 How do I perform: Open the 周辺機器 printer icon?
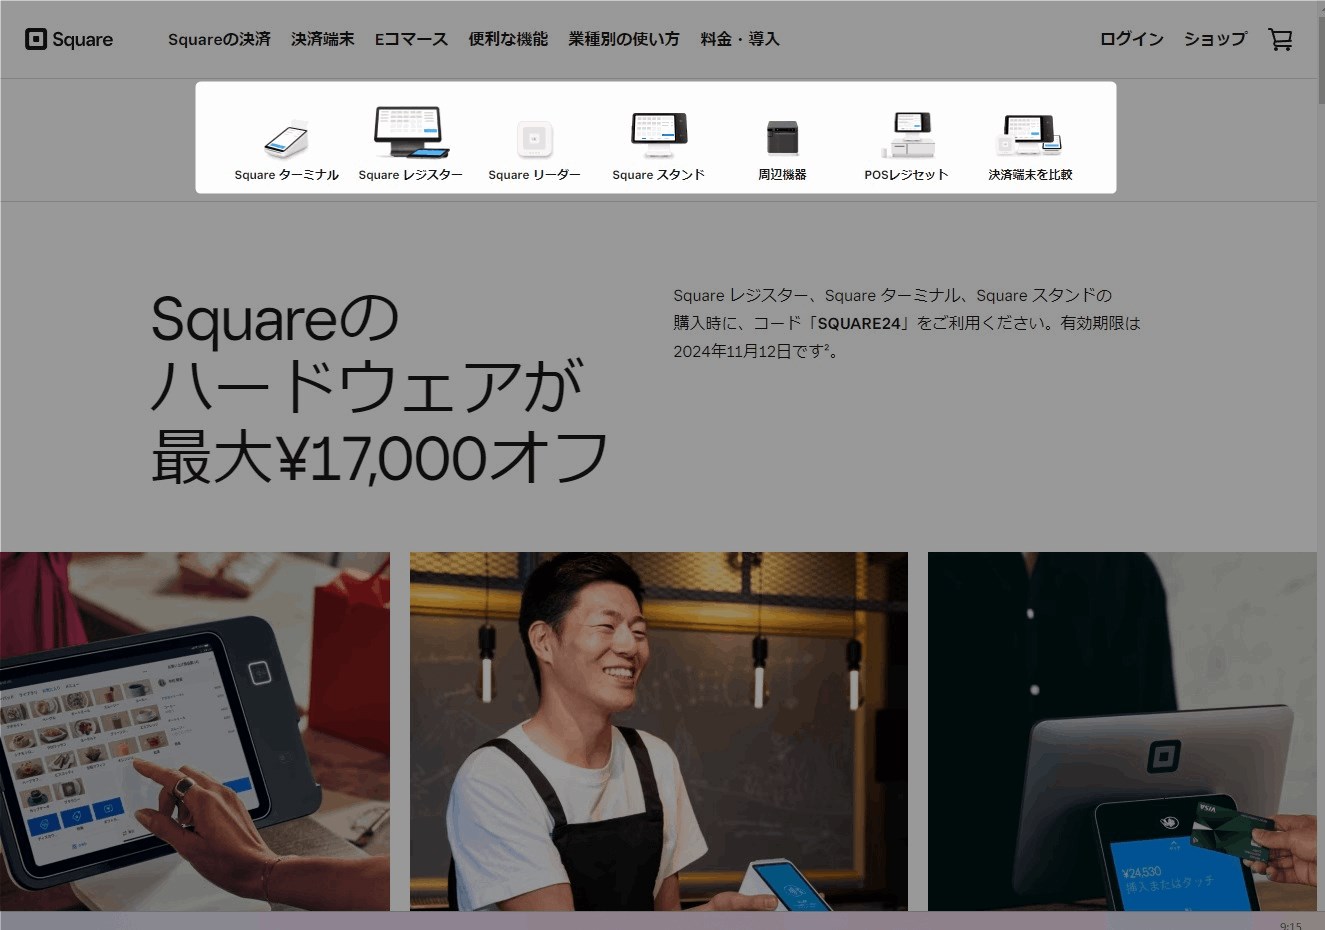(x=782, y=140)
